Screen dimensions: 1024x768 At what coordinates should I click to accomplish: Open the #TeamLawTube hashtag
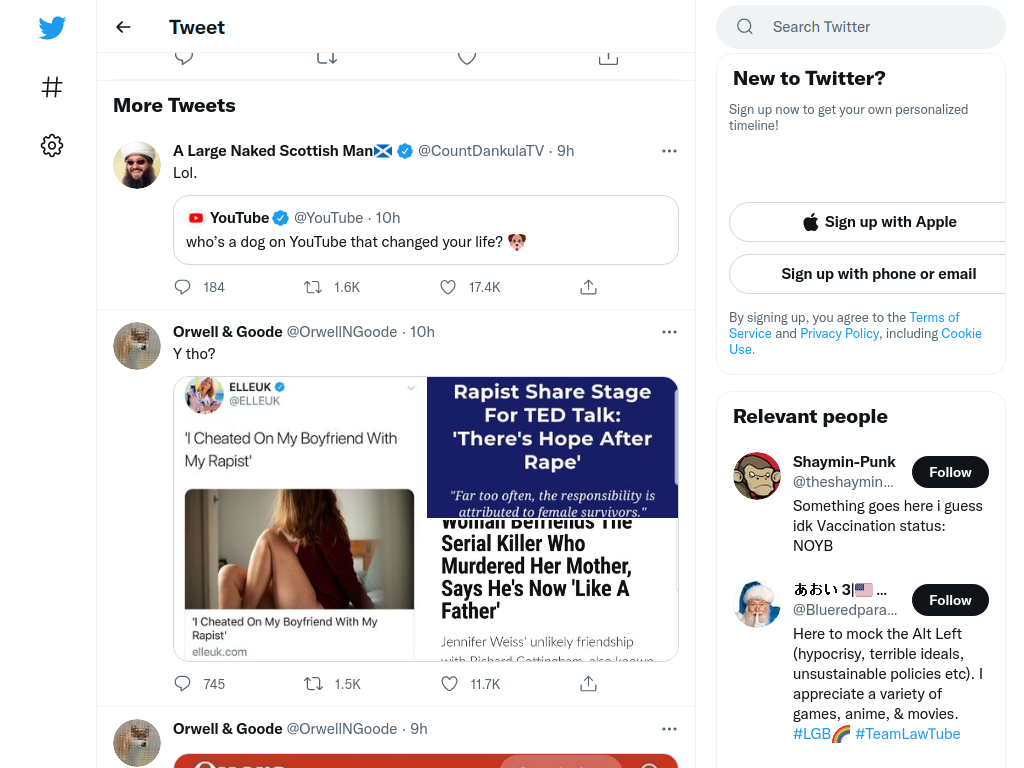[907, 734]
